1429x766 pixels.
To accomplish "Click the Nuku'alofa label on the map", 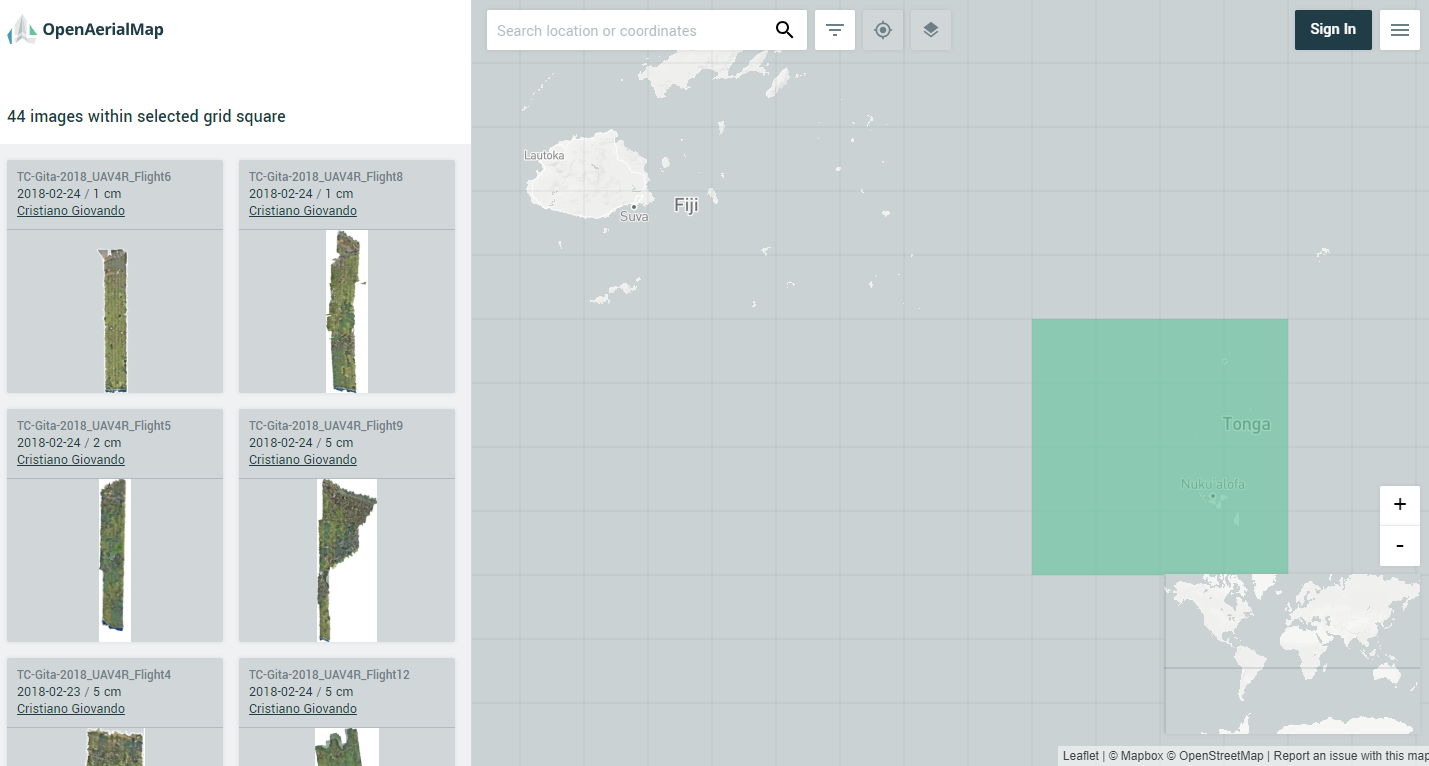I will (x=1213, y=484).
